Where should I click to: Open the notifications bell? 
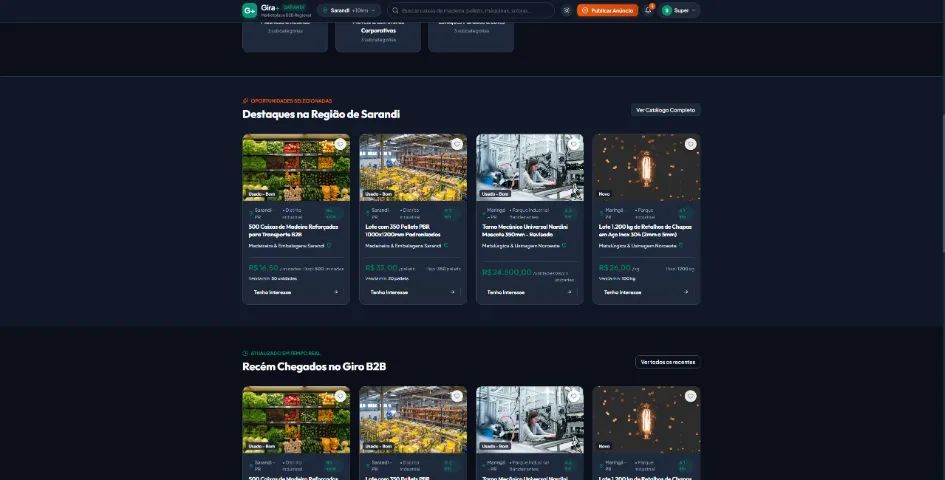(x=648, y=10)
